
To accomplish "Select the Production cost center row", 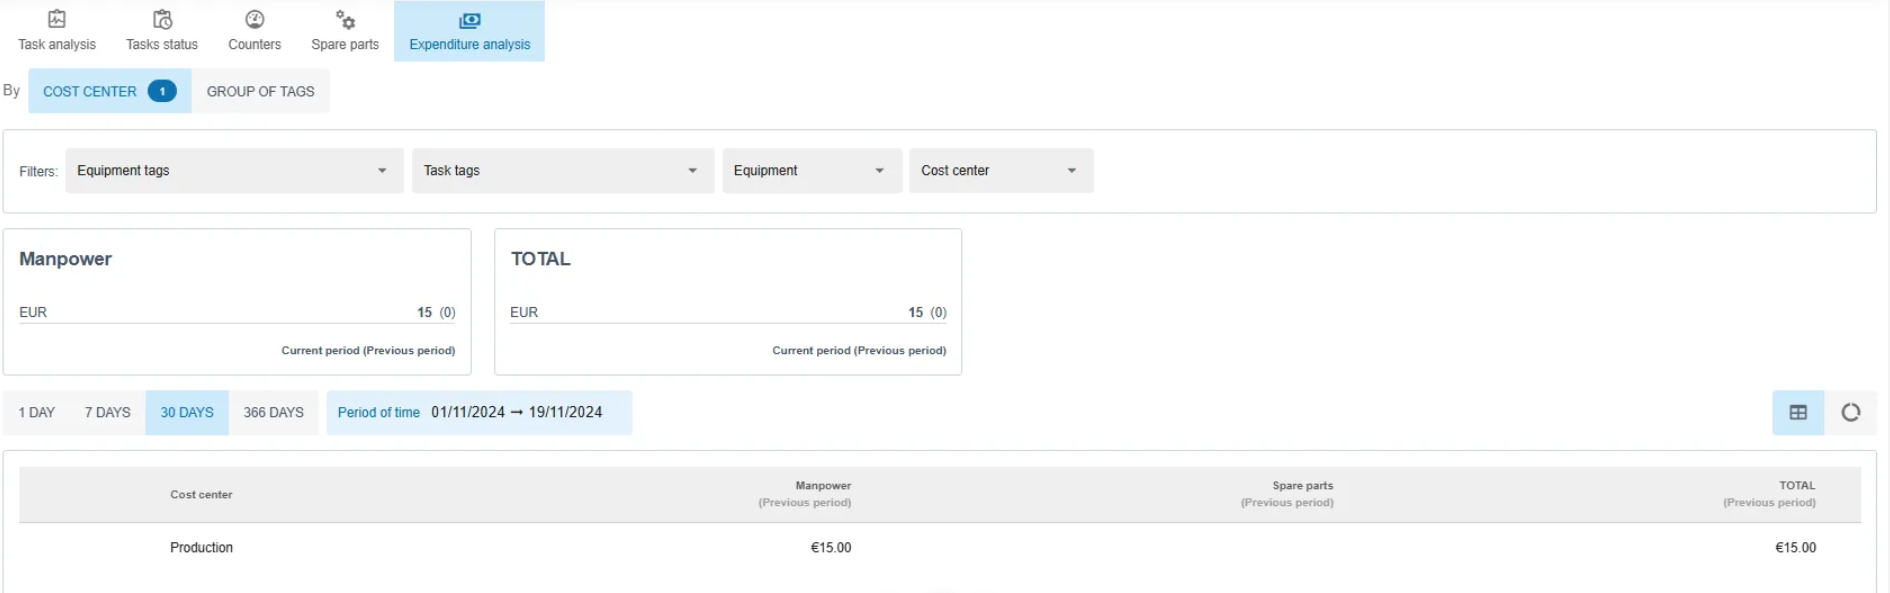I will tap(940, 548).
